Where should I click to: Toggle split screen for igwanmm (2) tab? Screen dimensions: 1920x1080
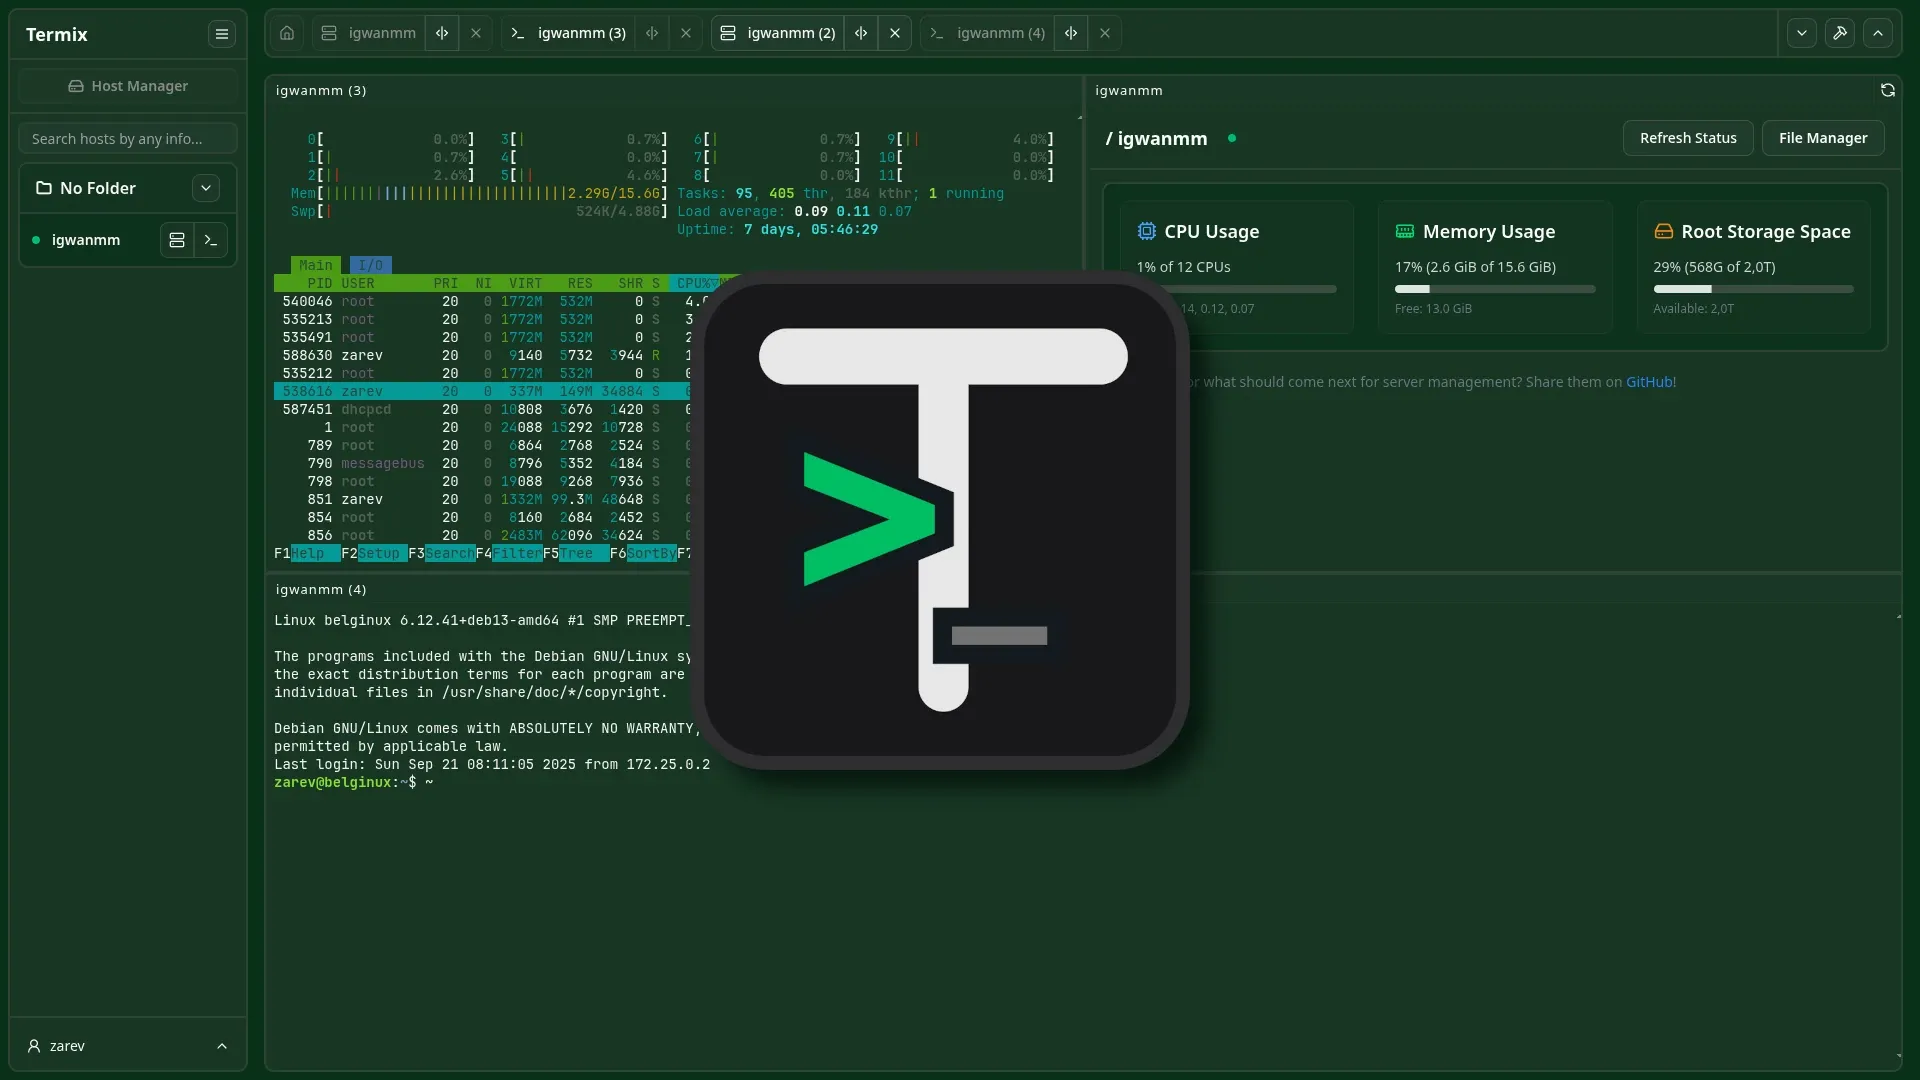861,33
